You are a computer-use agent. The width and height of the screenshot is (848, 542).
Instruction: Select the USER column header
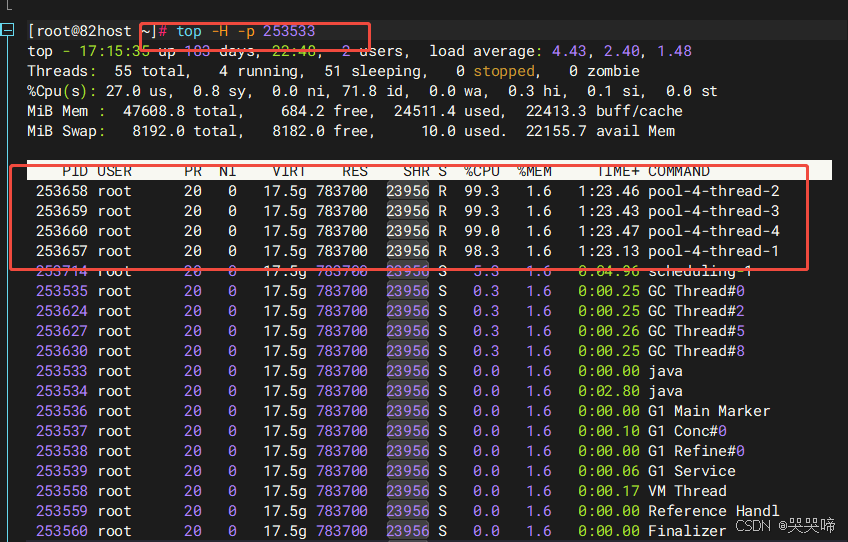[115, 171]
